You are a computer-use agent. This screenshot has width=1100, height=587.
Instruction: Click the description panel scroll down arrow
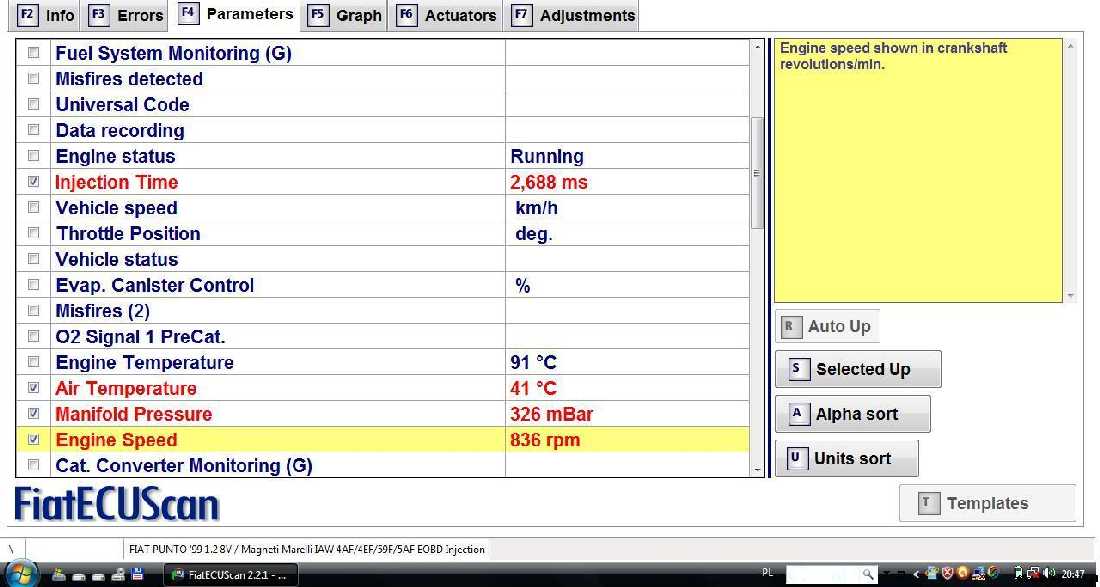[1070, 297]
